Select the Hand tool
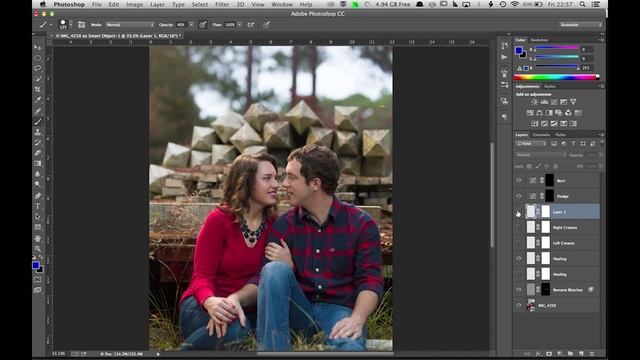This screenshot has width=640, height=360. pyautogui.click(x=38, y=238)
